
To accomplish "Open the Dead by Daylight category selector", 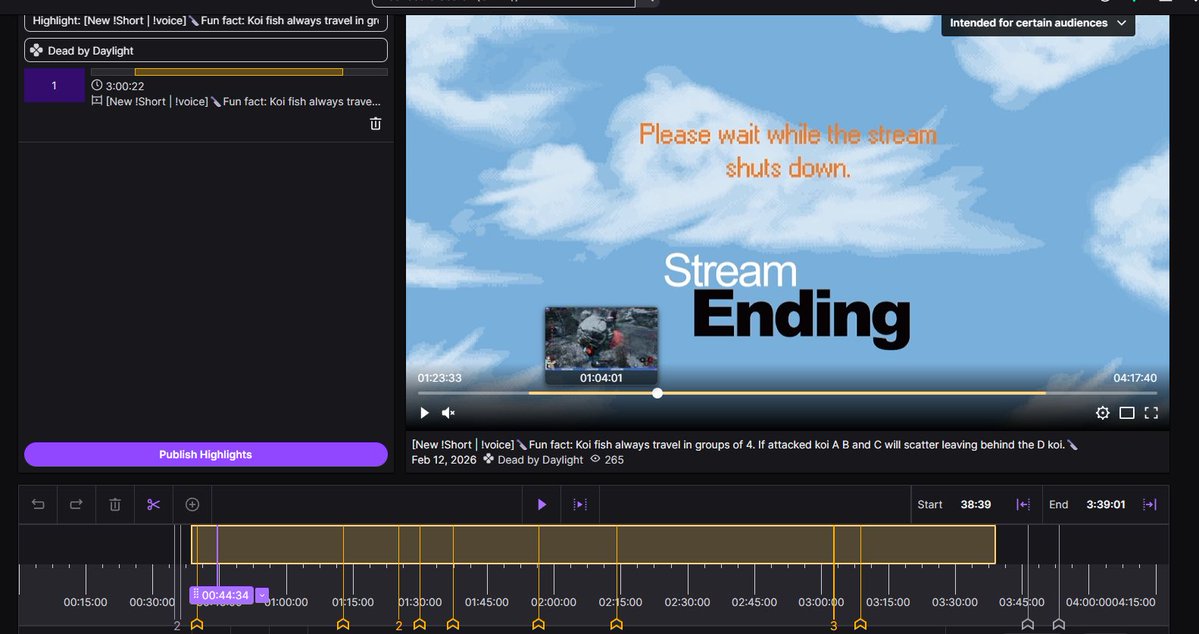I will pyautogui.click(x=205, y=50).
